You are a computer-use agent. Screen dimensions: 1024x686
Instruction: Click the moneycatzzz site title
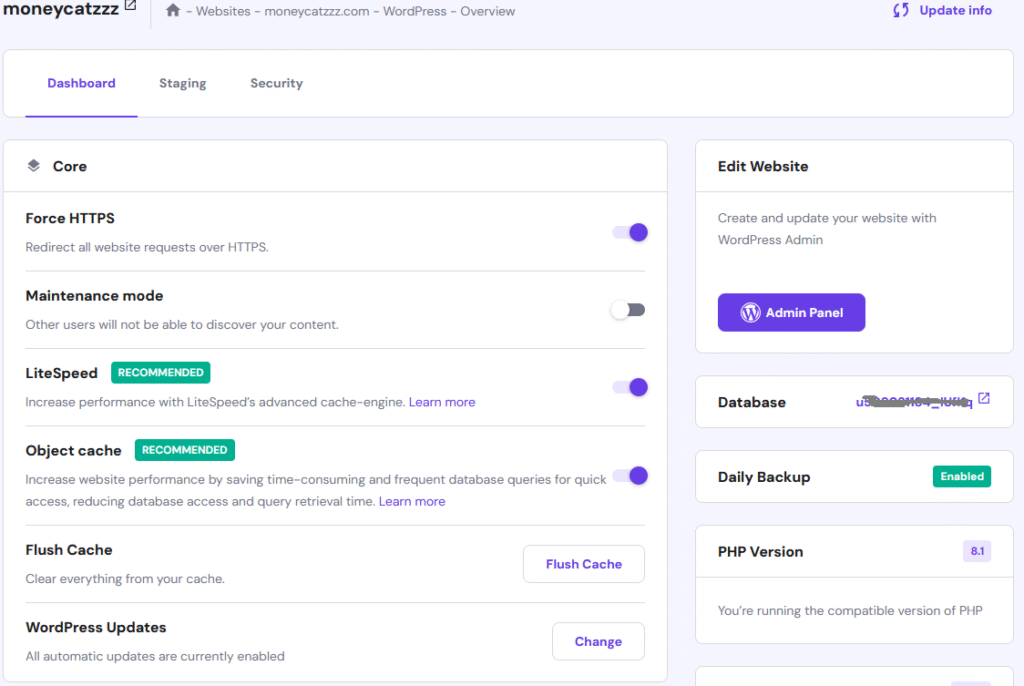pos(61,8)
